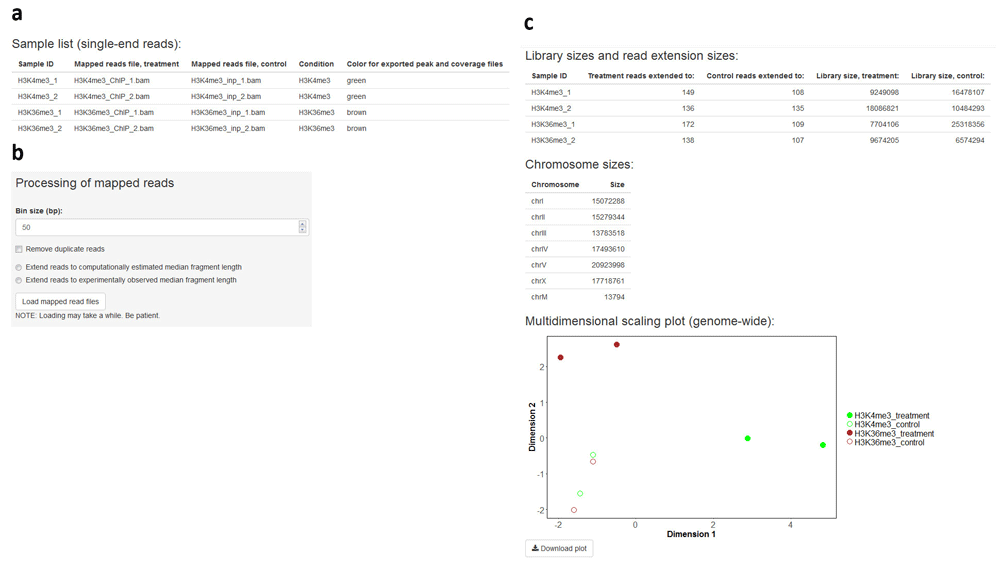This screenshot has width=1000, height=569.
Task: Click the Condition column header
Action: 316,64
